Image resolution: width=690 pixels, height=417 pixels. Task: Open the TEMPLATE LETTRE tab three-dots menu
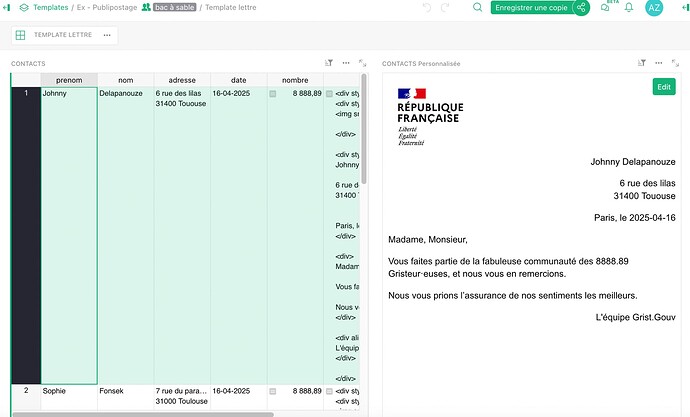pos(107,35)
